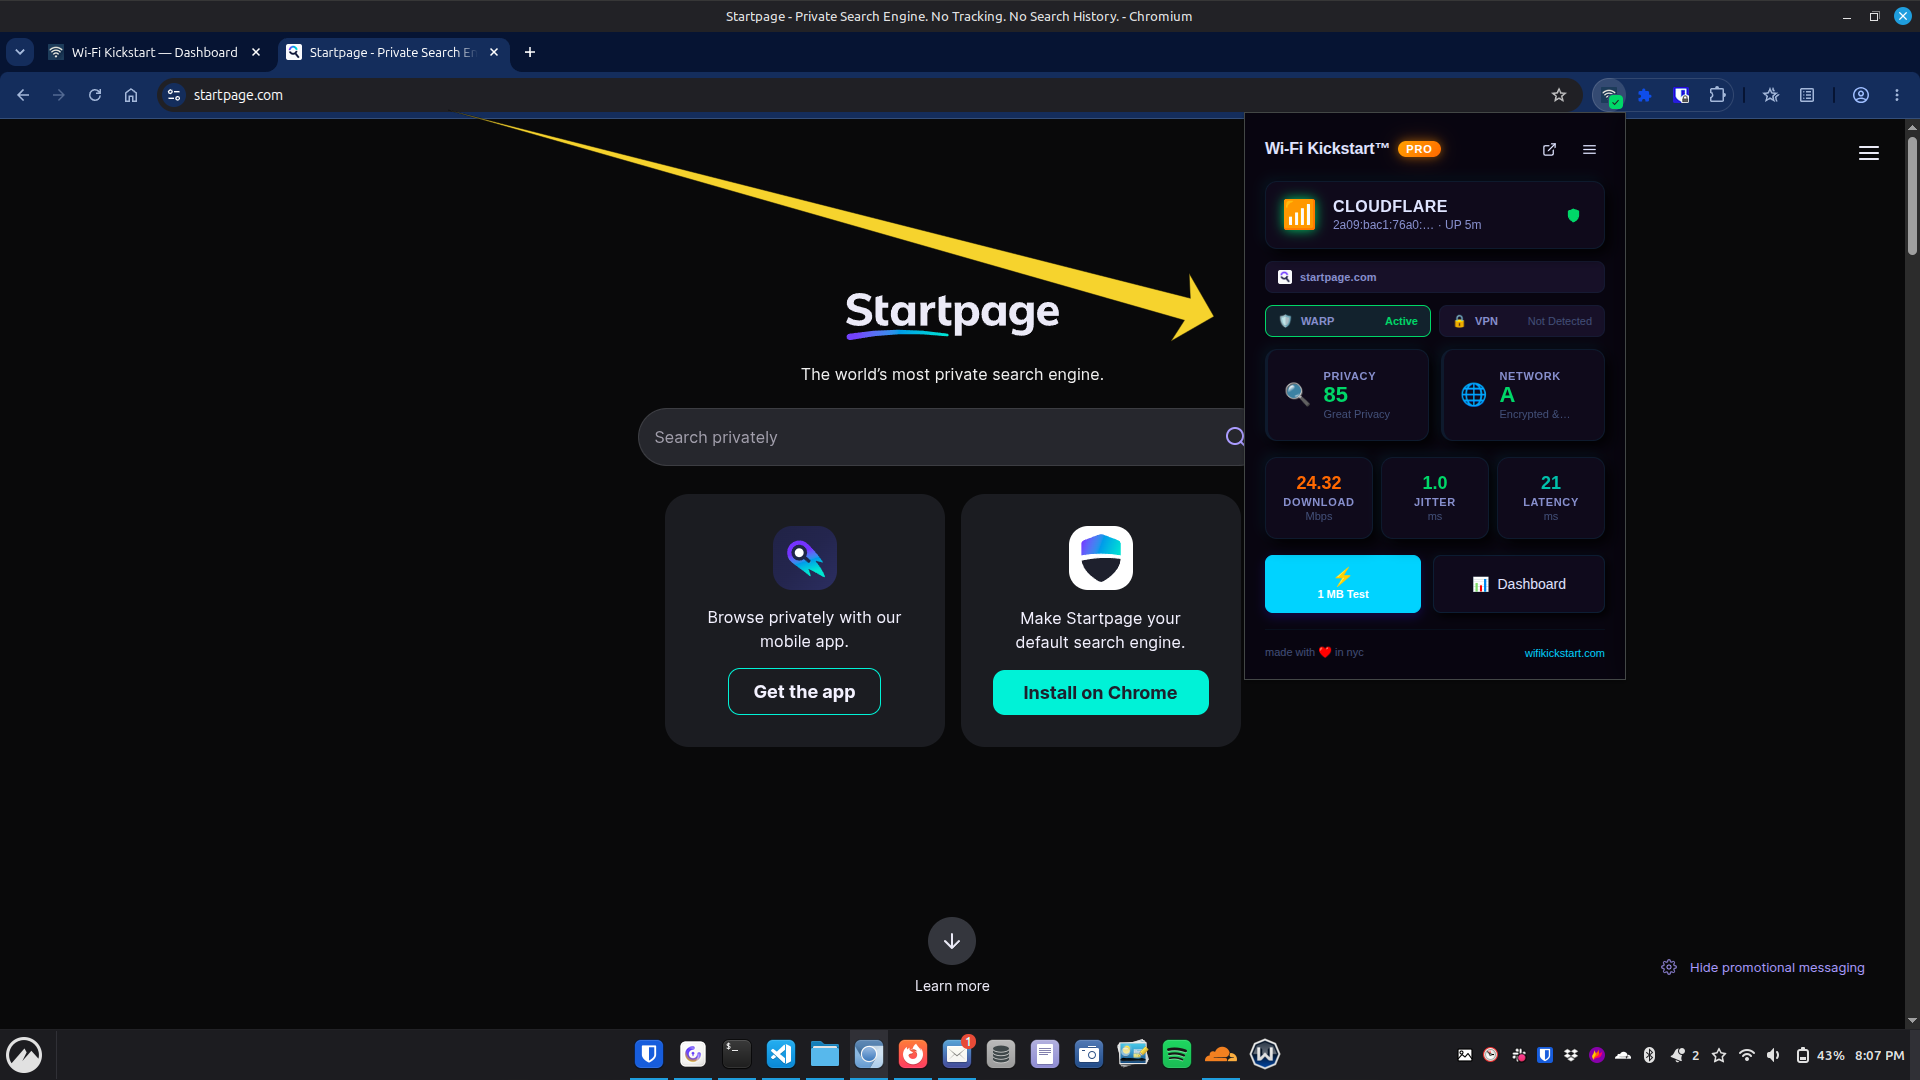This screenshot has width=1920, height=1080.
Task: Open a new browser tab
Action: pos(530,52)
